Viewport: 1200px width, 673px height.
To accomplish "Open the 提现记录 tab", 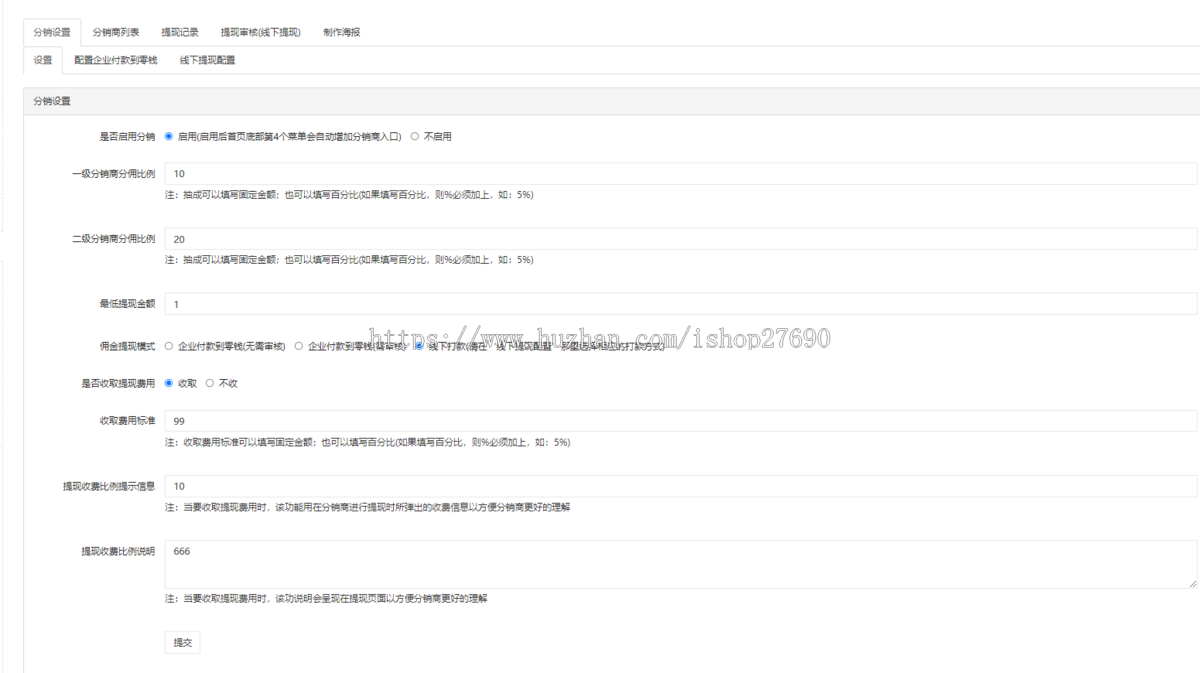I will pos(180,32).
